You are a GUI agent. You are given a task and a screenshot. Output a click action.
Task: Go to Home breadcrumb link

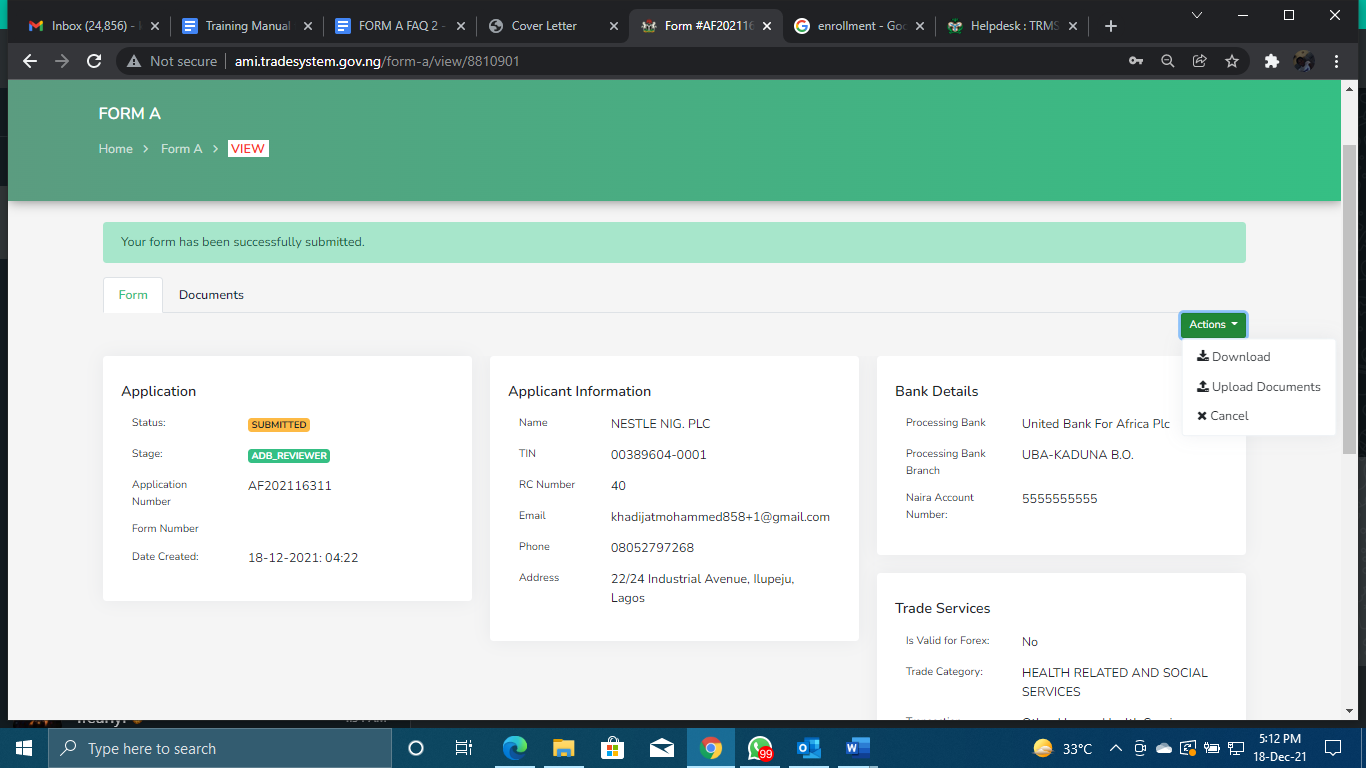[116, 148]
